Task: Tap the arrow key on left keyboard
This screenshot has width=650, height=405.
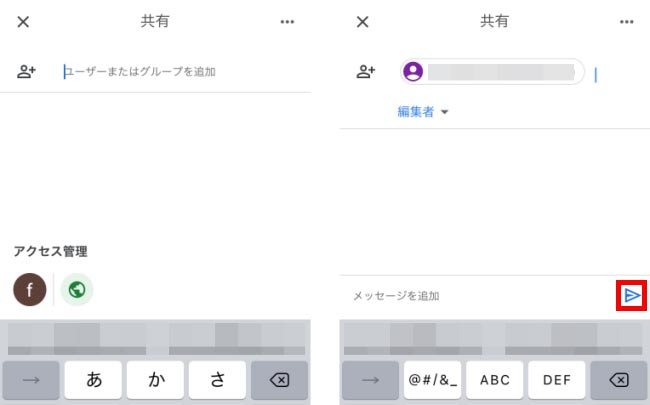Action: [31, 380]
